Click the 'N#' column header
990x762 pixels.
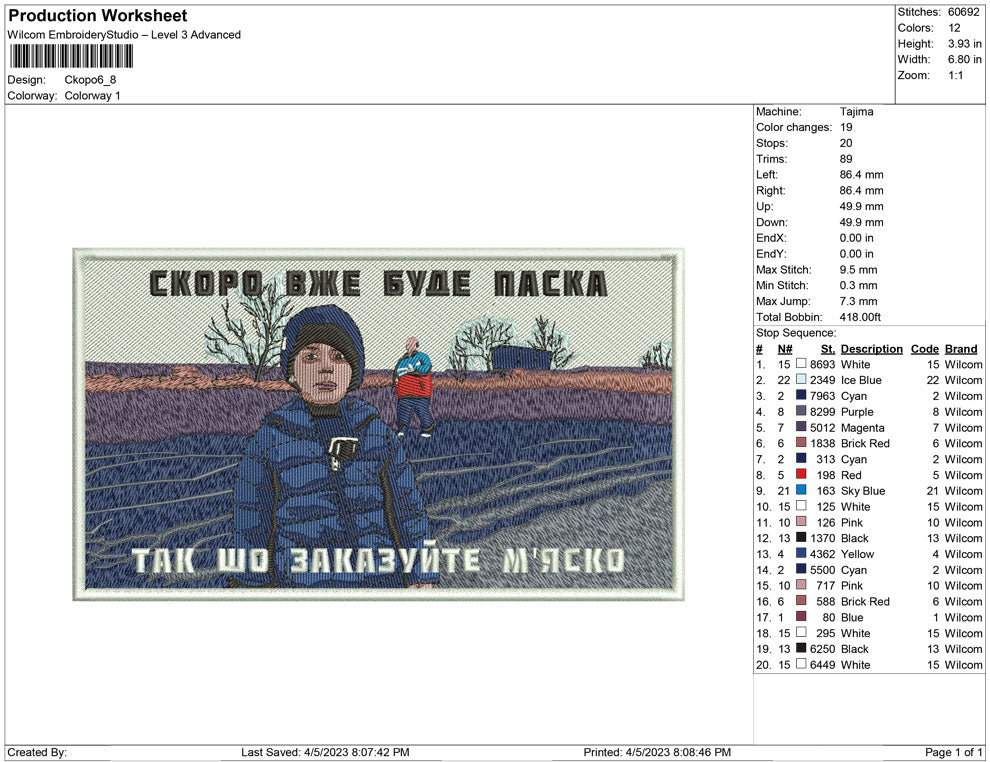[x=785, y=349]
